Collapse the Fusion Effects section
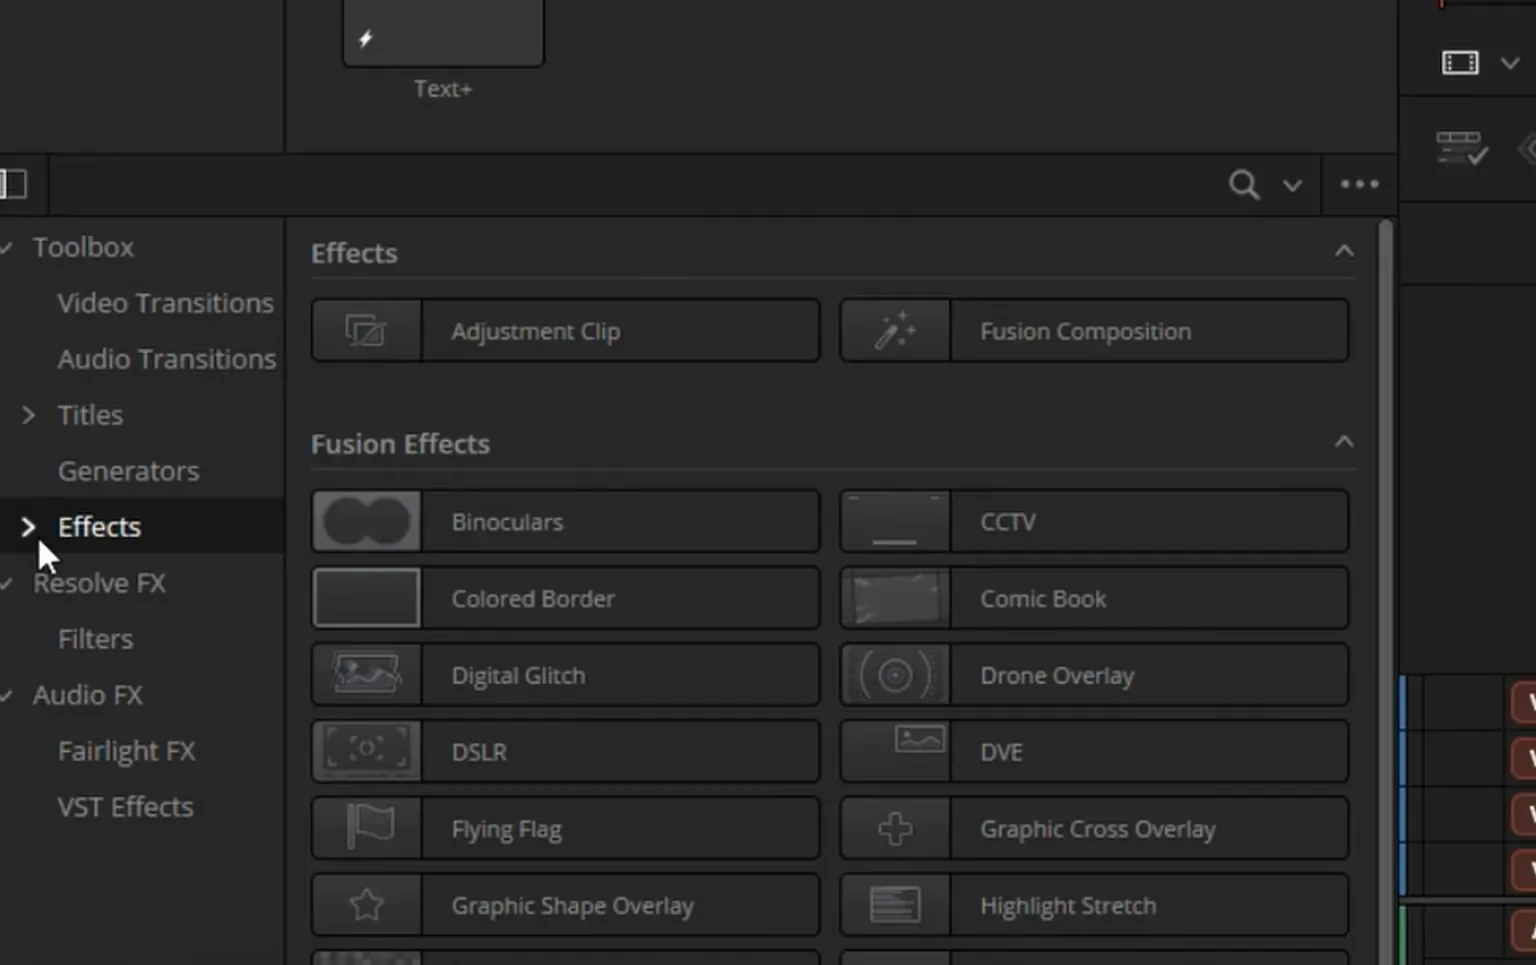 pos(1344,442)
